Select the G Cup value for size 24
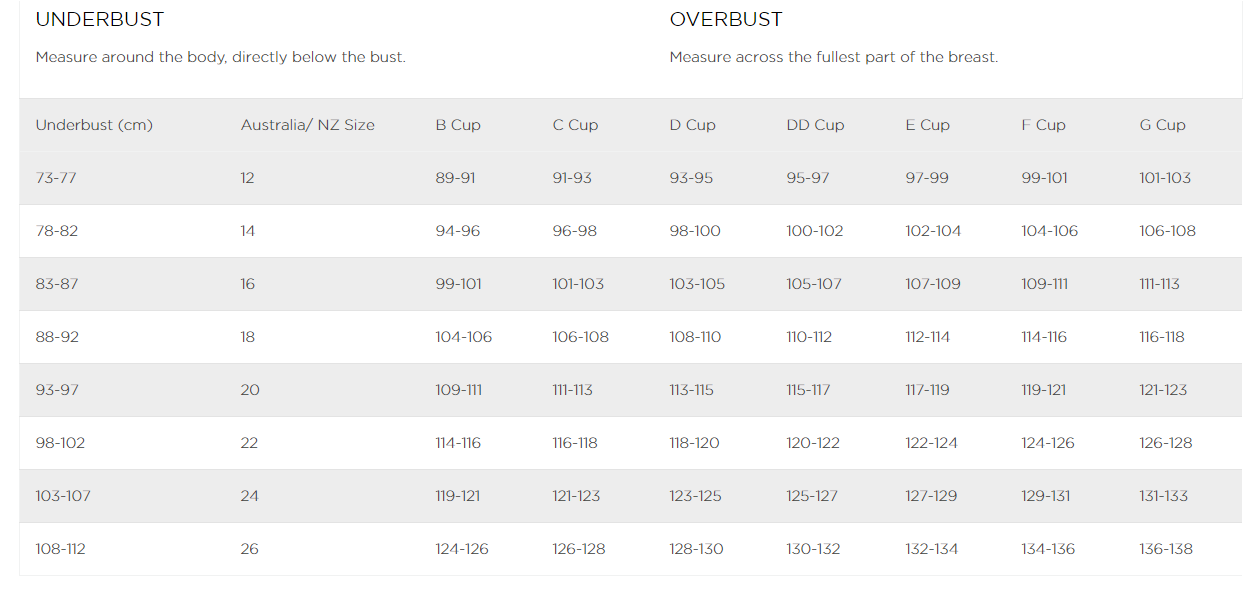This screenshot has width=1260, height=602. (x=1164, y=496)
